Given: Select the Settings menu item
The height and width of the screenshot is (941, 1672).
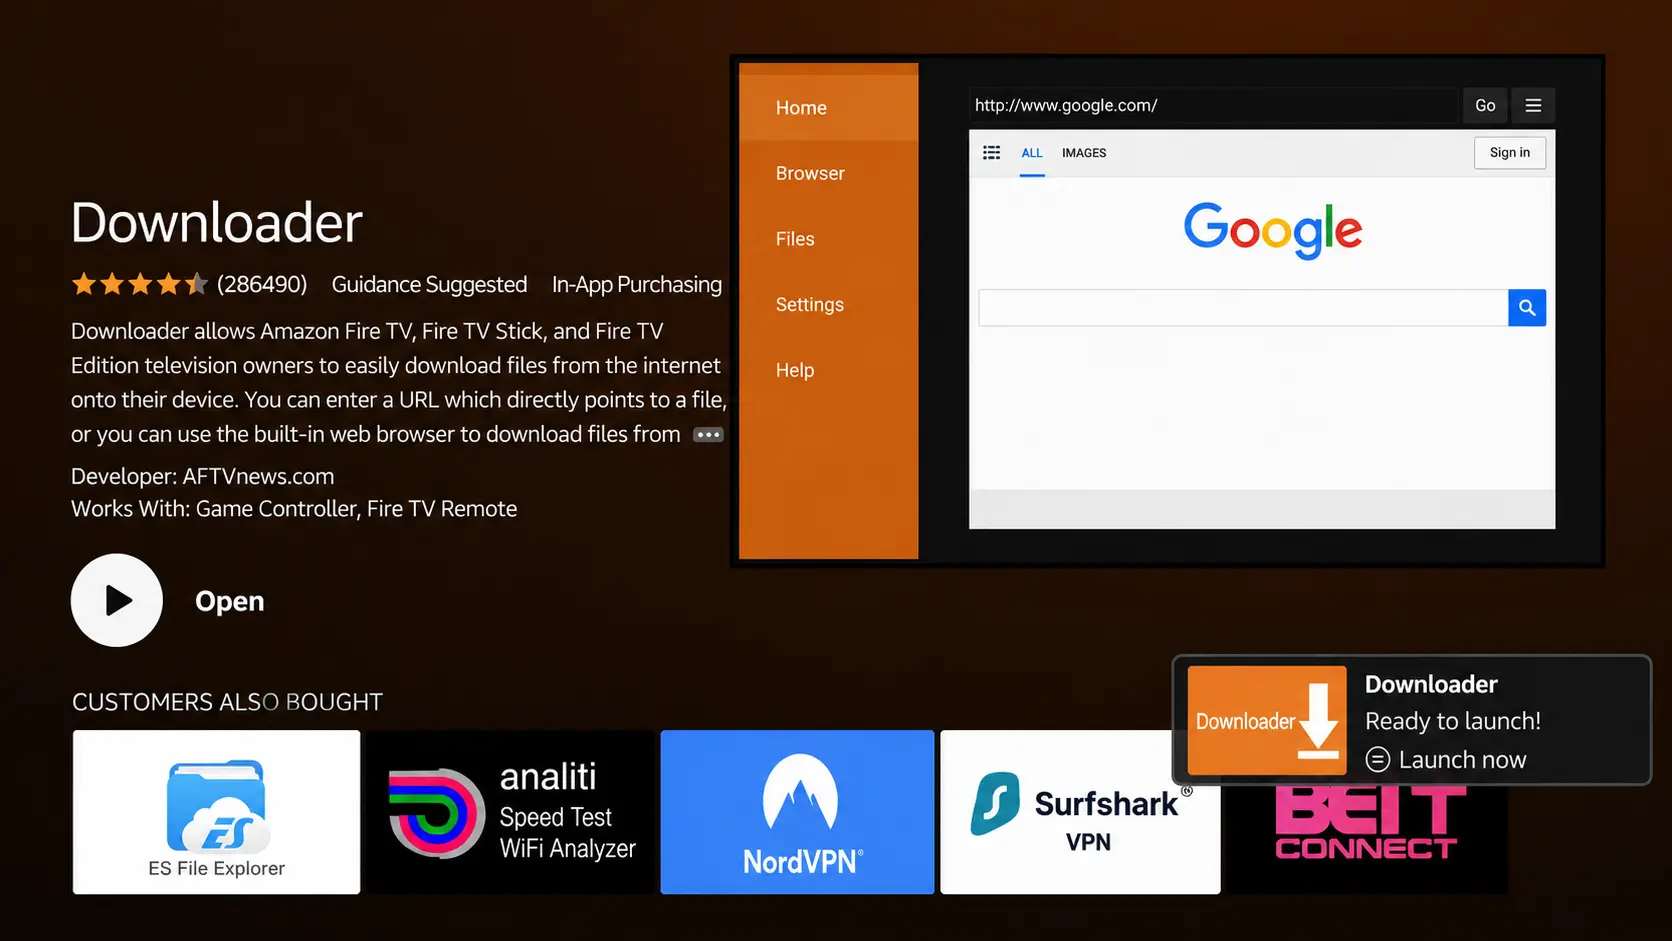Looking at the screenshot, I should tap(810, 305).
